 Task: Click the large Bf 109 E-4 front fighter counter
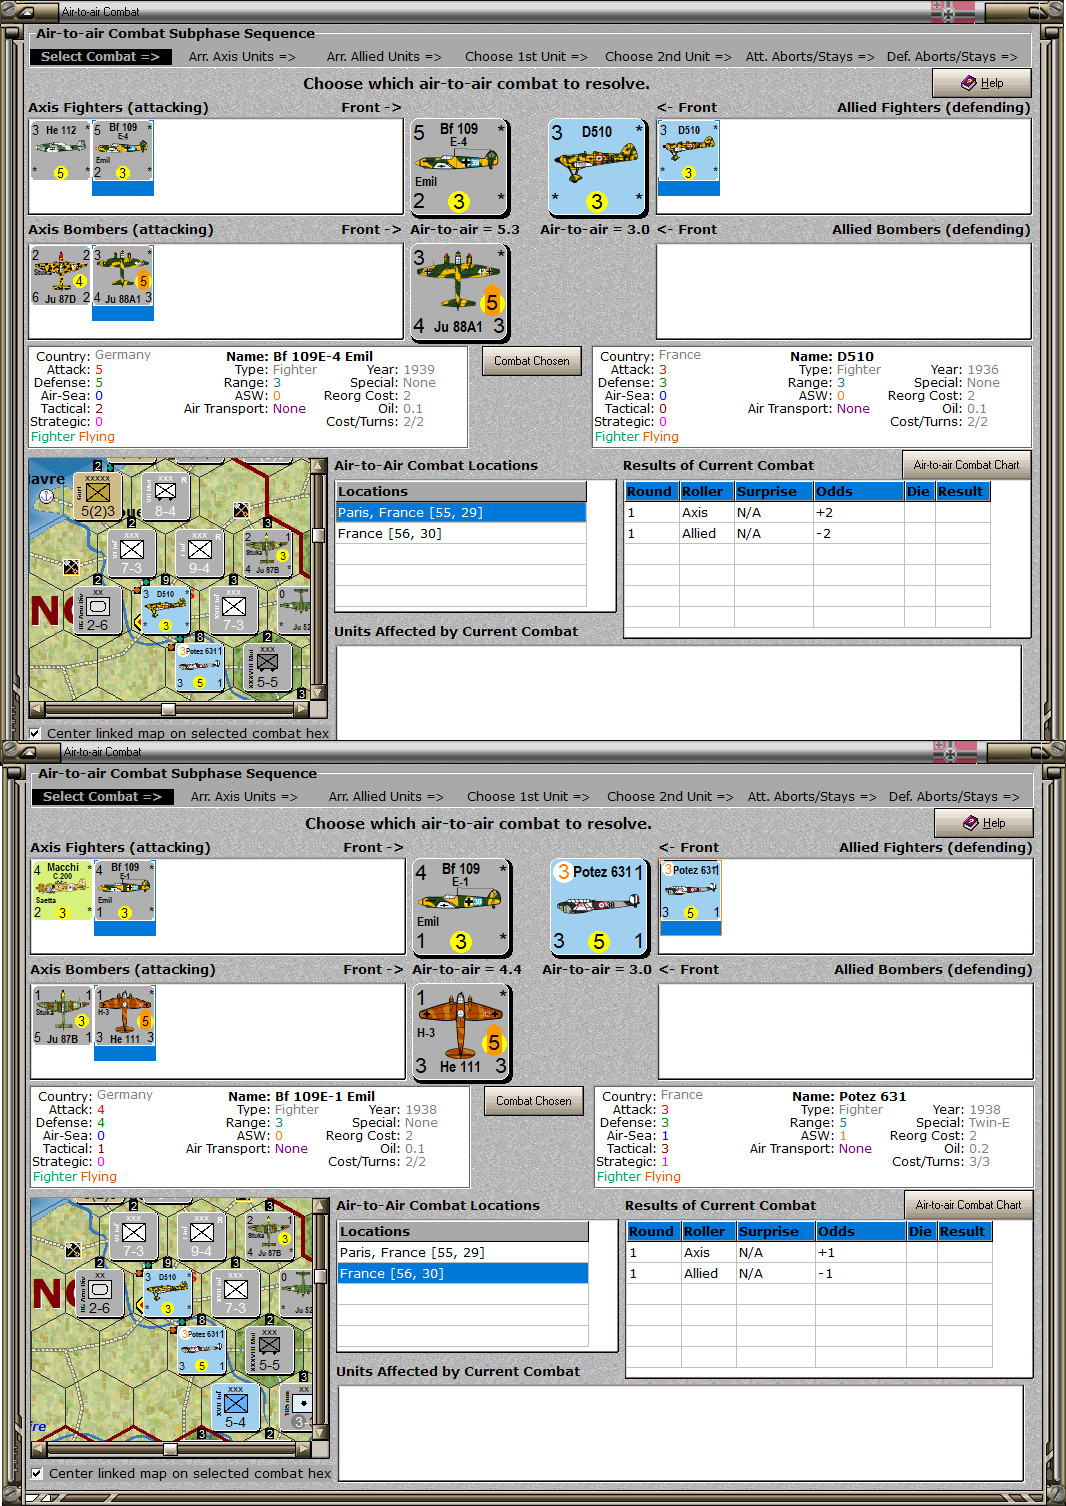coord(459,166)
